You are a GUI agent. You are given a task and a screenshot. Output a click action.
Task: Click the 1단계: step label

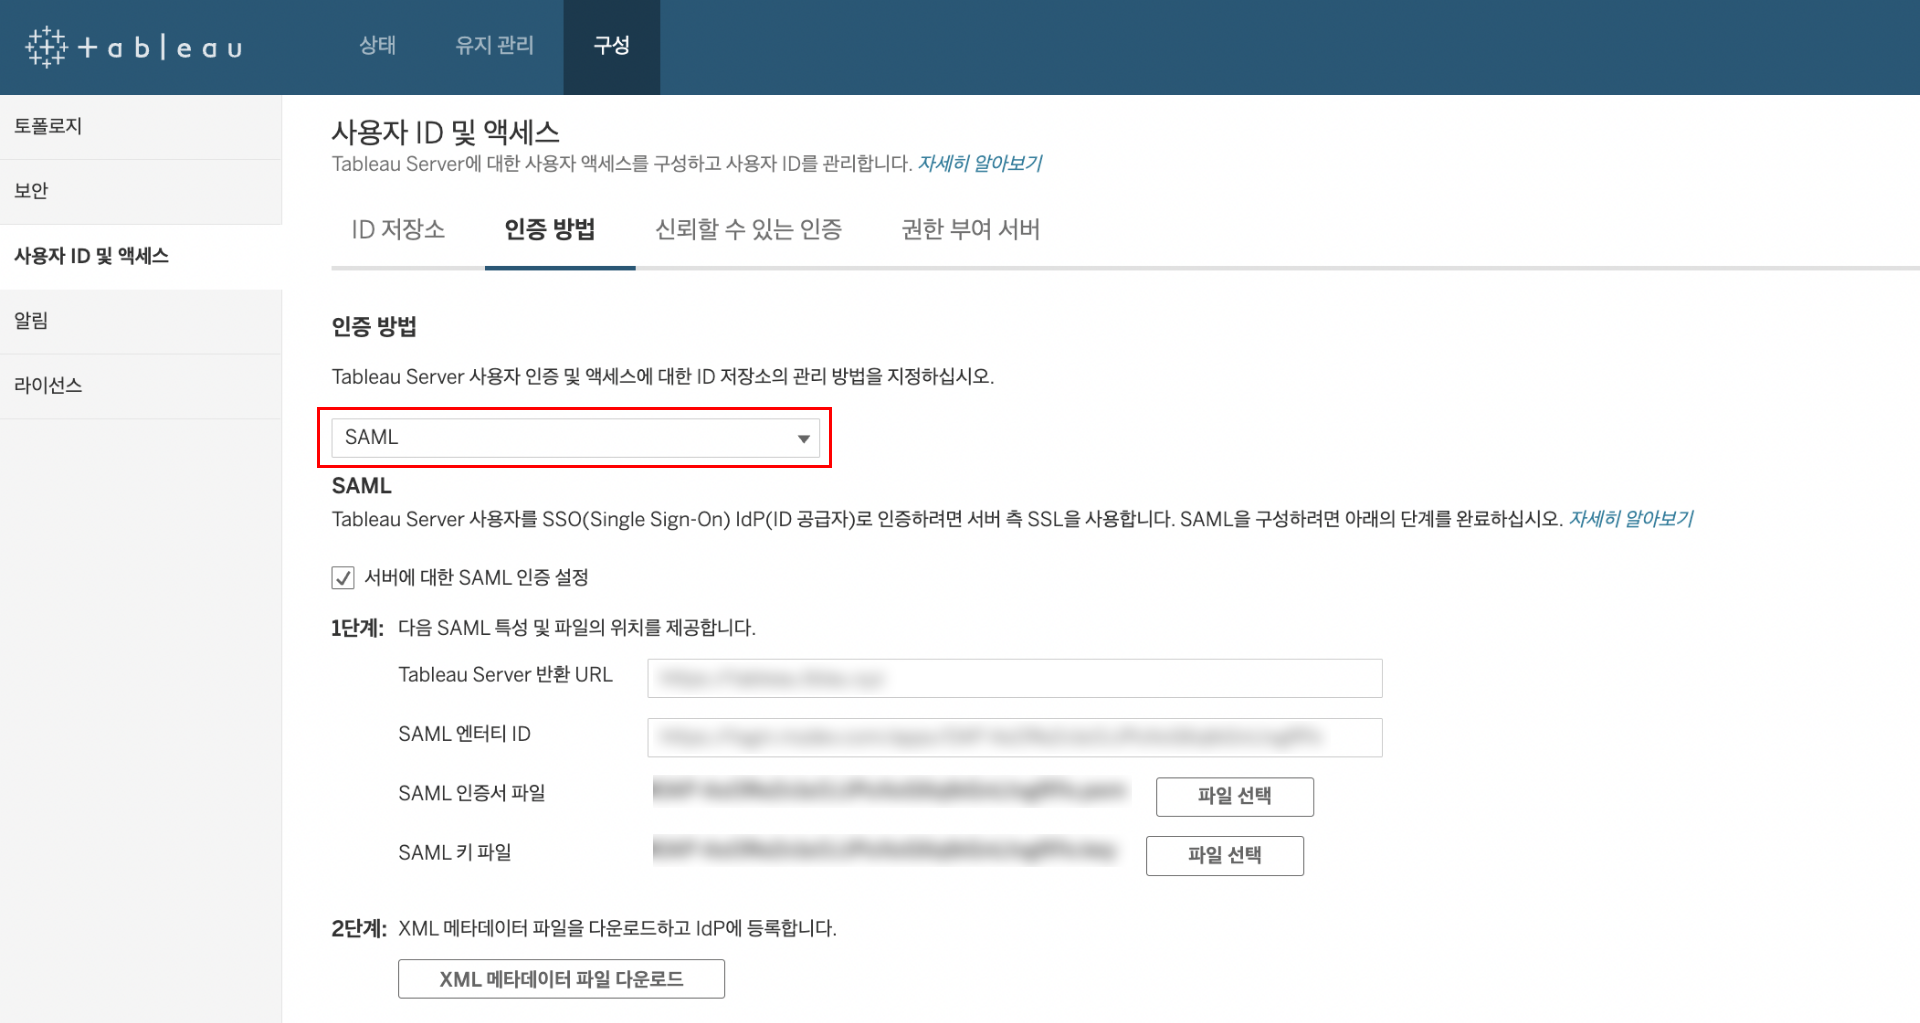pyautogui.click(x=357, y=628)
